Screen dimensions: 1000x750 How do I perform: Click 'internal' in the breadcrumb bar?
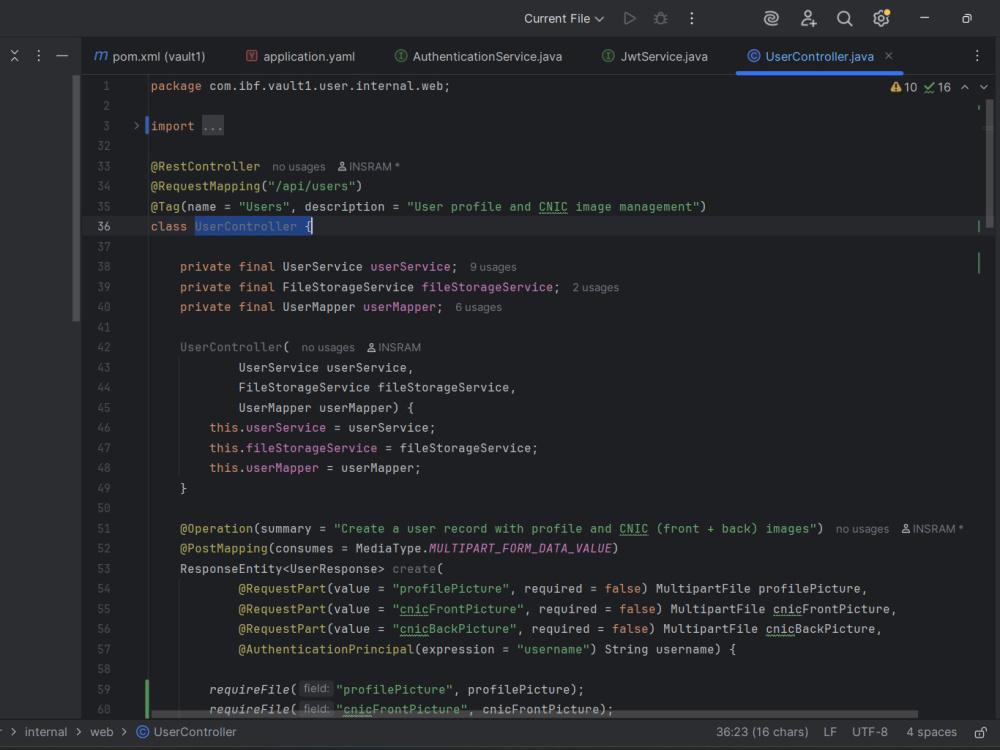[x=45, y=732]
